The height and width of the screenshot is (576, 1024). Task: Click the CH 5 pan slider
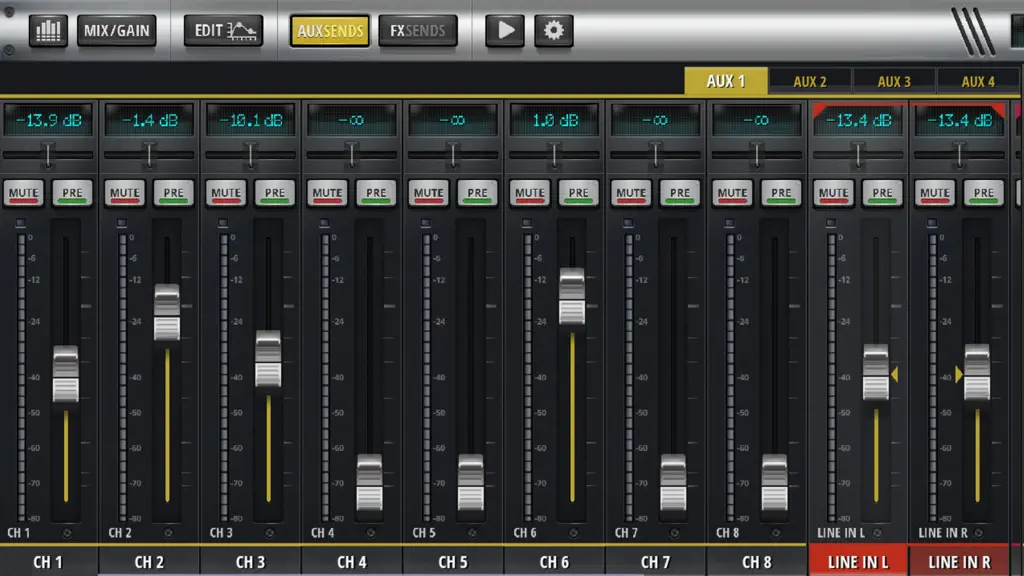click(453, 155)
